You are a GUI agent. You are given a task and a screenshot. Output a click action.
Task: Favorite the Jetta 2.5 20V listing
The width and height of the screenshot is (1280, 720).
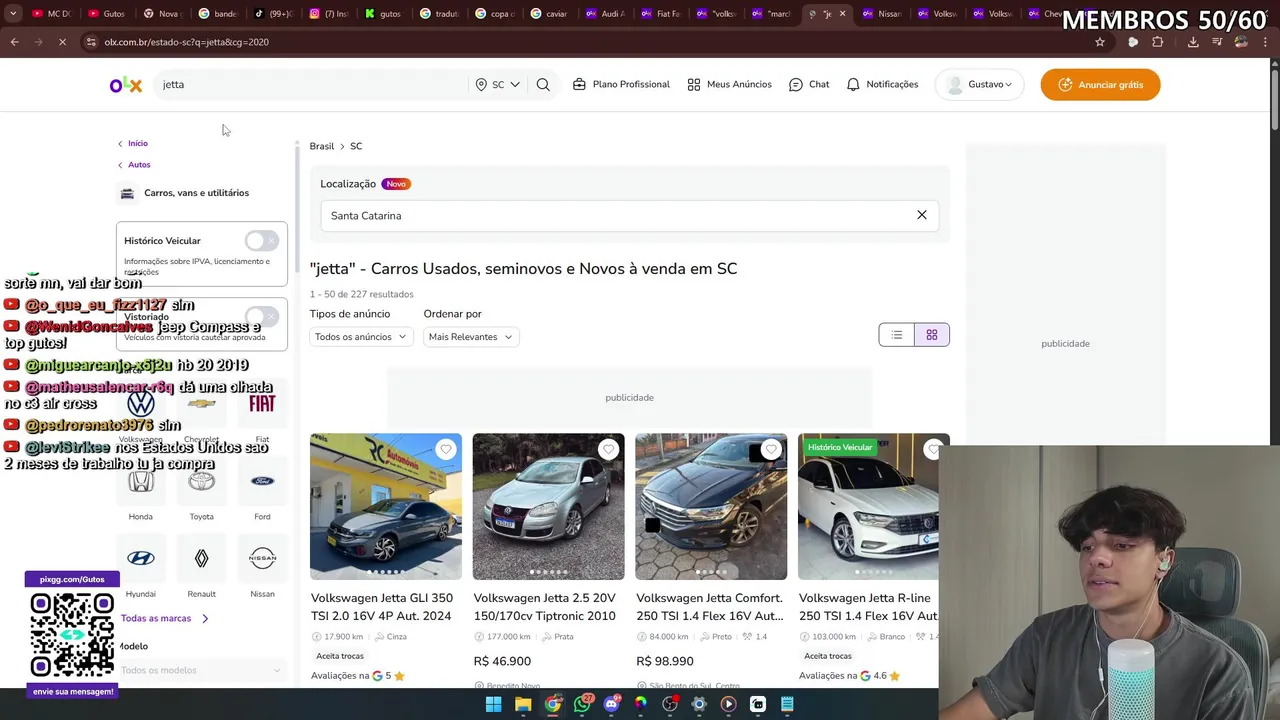[x=608, y=450]
